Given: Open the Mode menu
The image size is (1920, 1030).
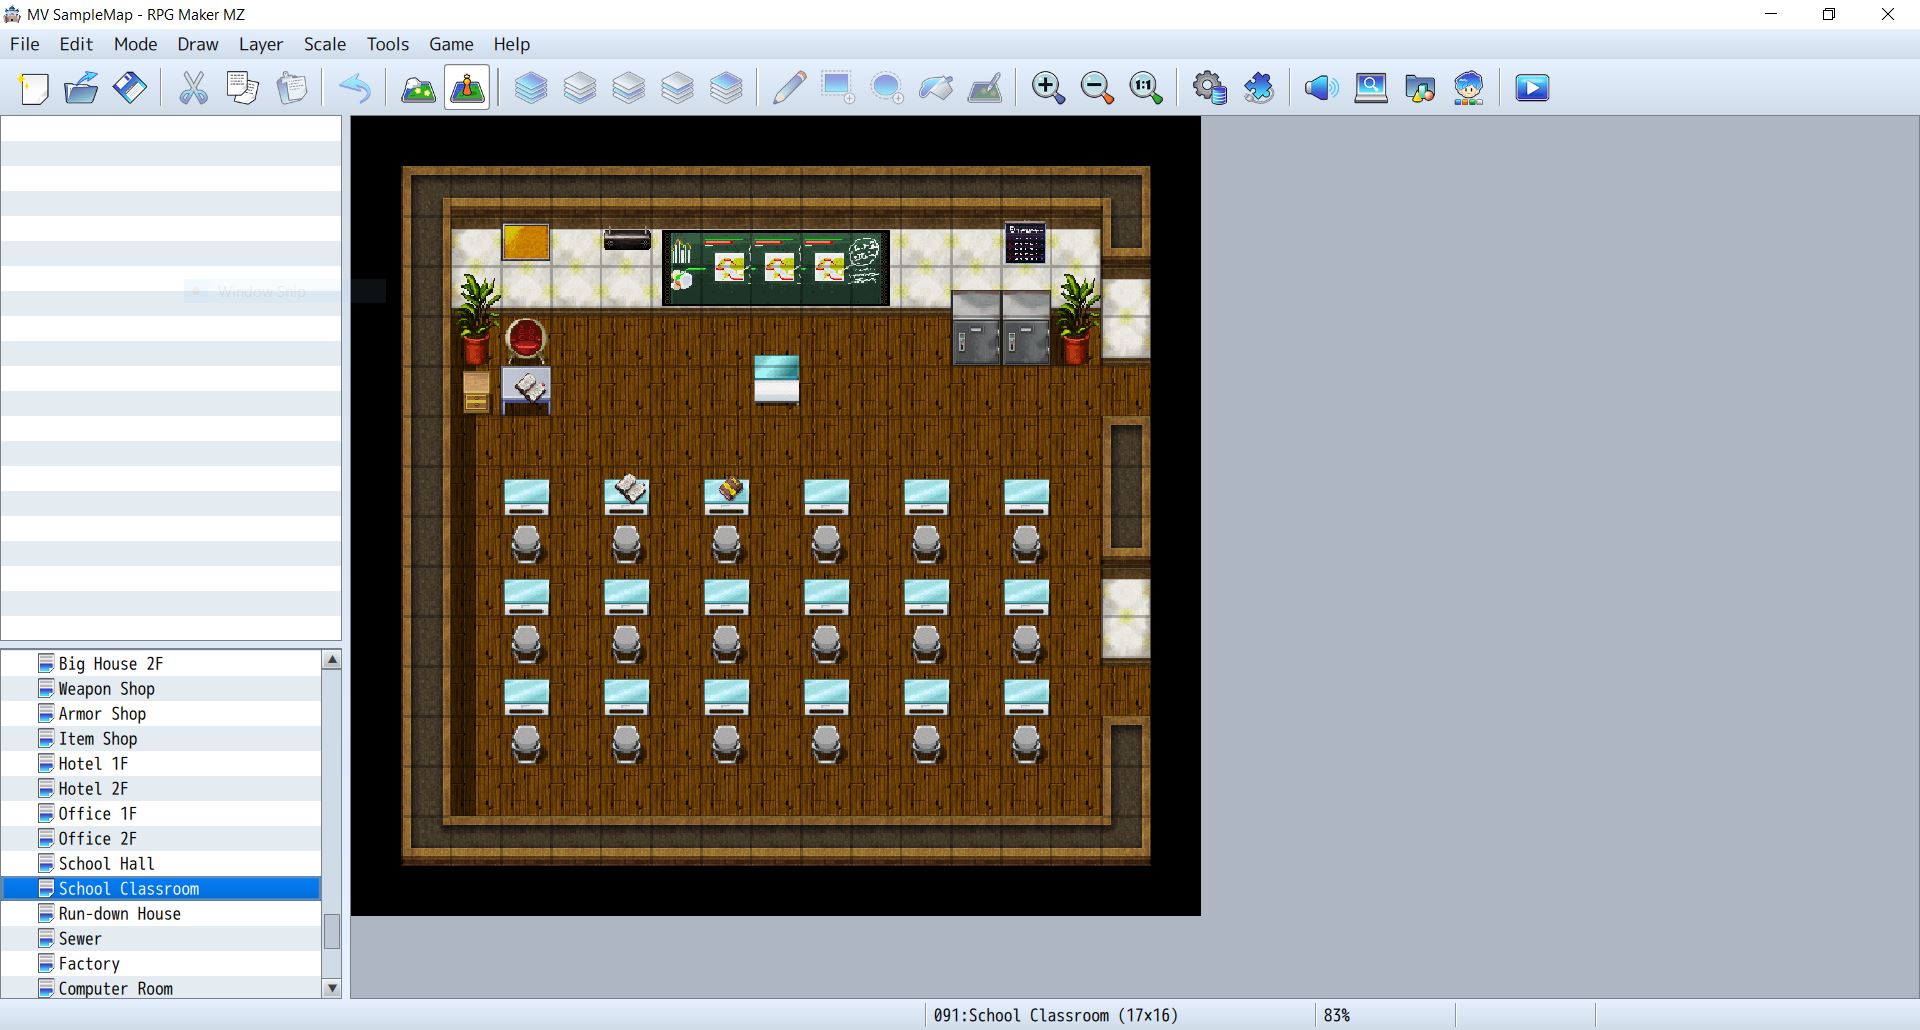Looking at the screenshot, I should [135, 44].
